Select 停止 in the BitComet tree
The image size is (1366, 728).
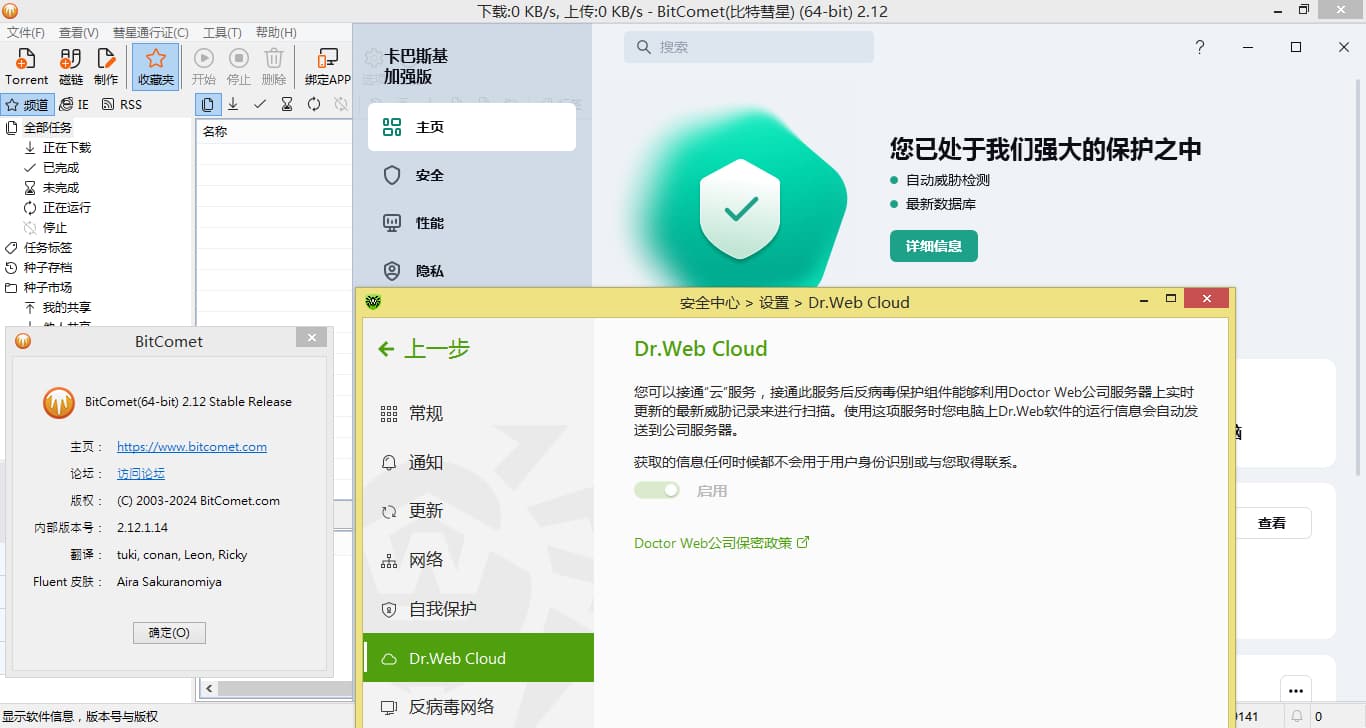tap(54, 227)
